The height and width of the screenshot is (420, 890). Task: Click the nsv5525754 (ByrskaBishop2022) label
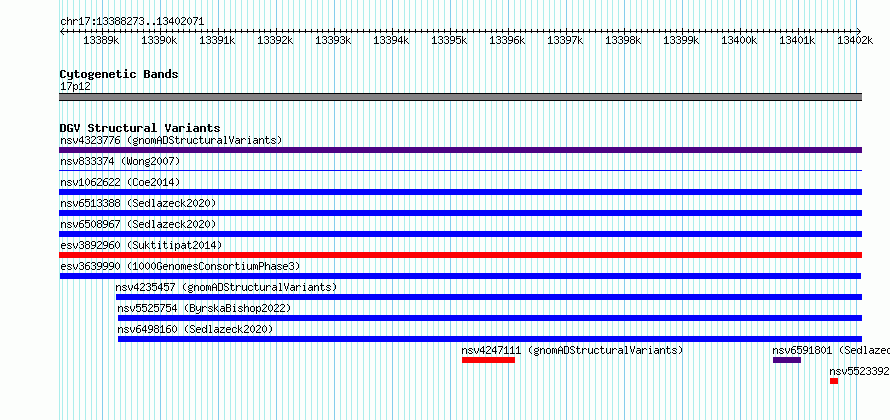pos(204,308)
